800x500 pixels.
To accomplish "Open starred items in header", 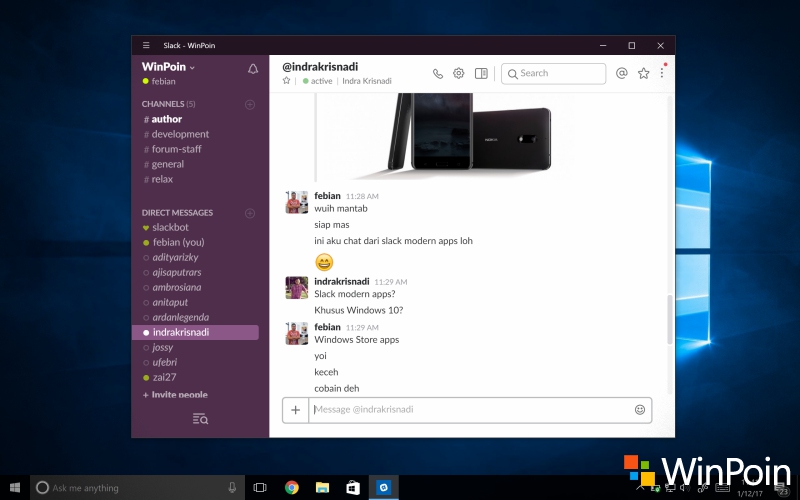I will (x=644, y=73).
